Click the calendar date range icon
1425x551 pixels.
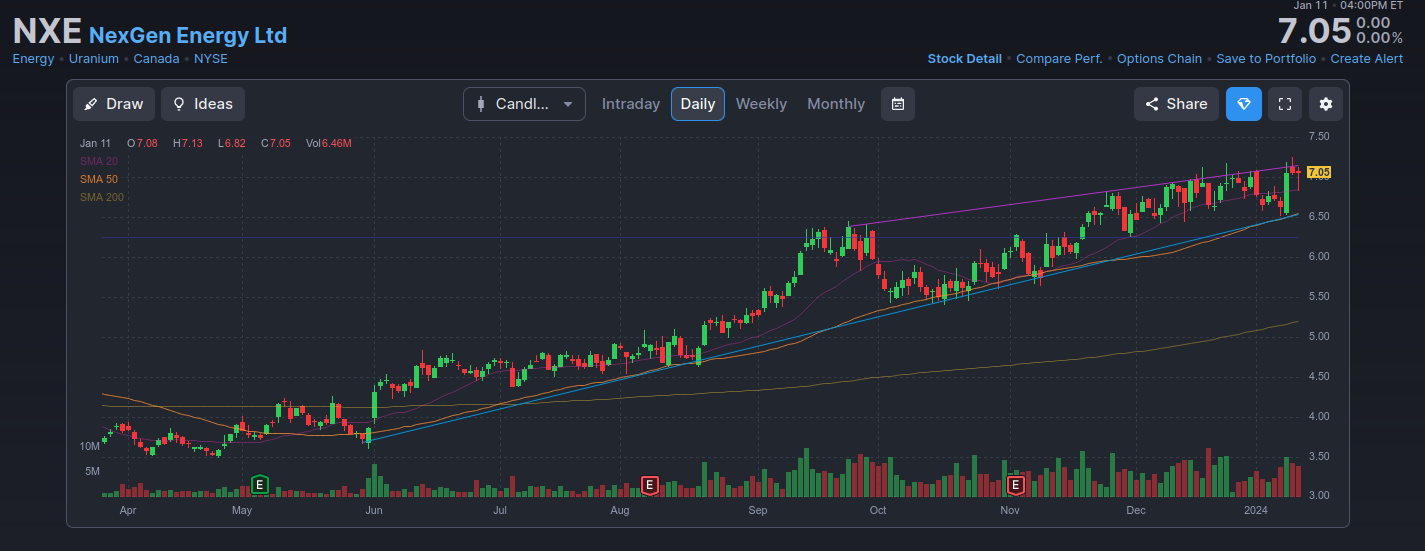point(898,104)
